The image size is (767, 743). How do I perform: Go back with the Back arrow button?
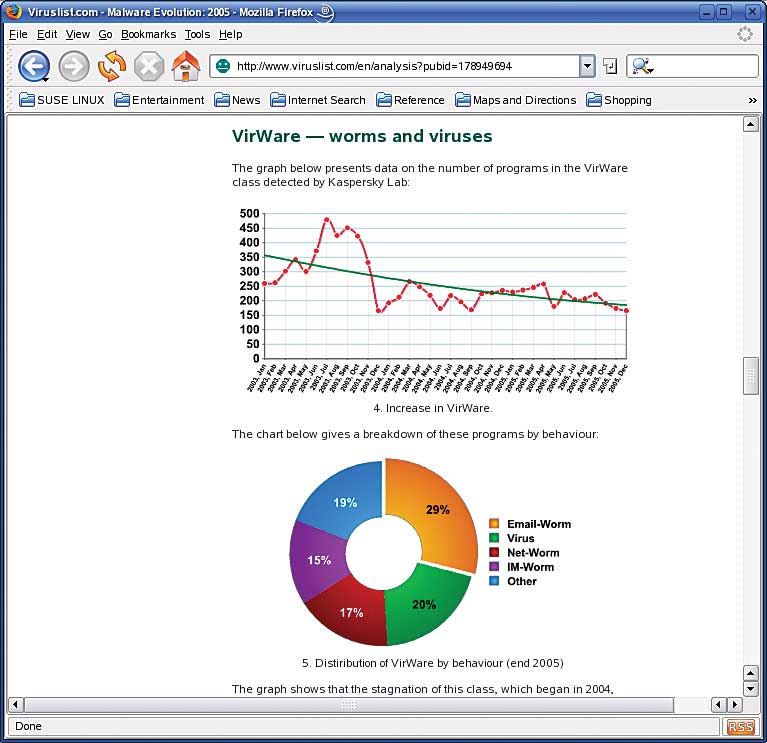coord(34,66)
